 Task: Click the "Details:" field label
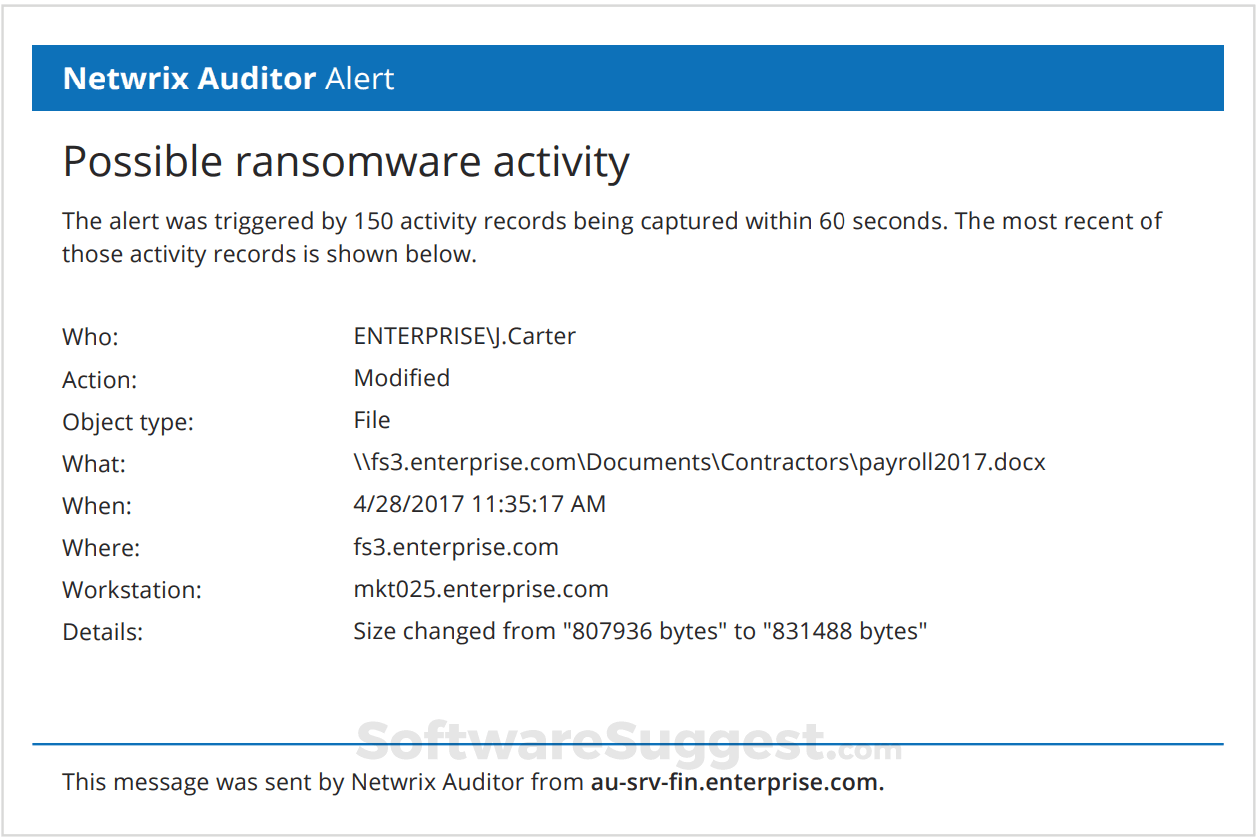tap(103, 633)
